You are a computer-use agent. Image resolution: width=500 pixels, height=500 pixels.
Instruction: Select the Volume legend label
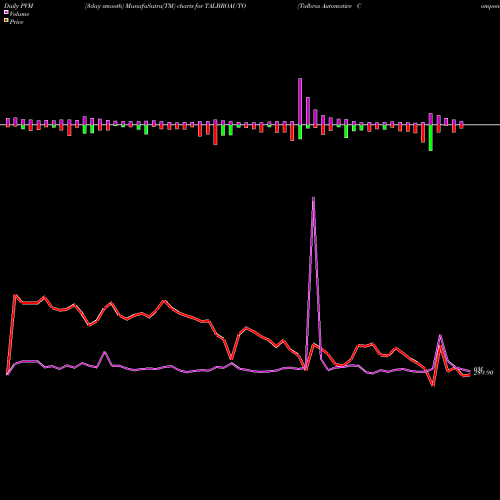(x=19, y=14)
